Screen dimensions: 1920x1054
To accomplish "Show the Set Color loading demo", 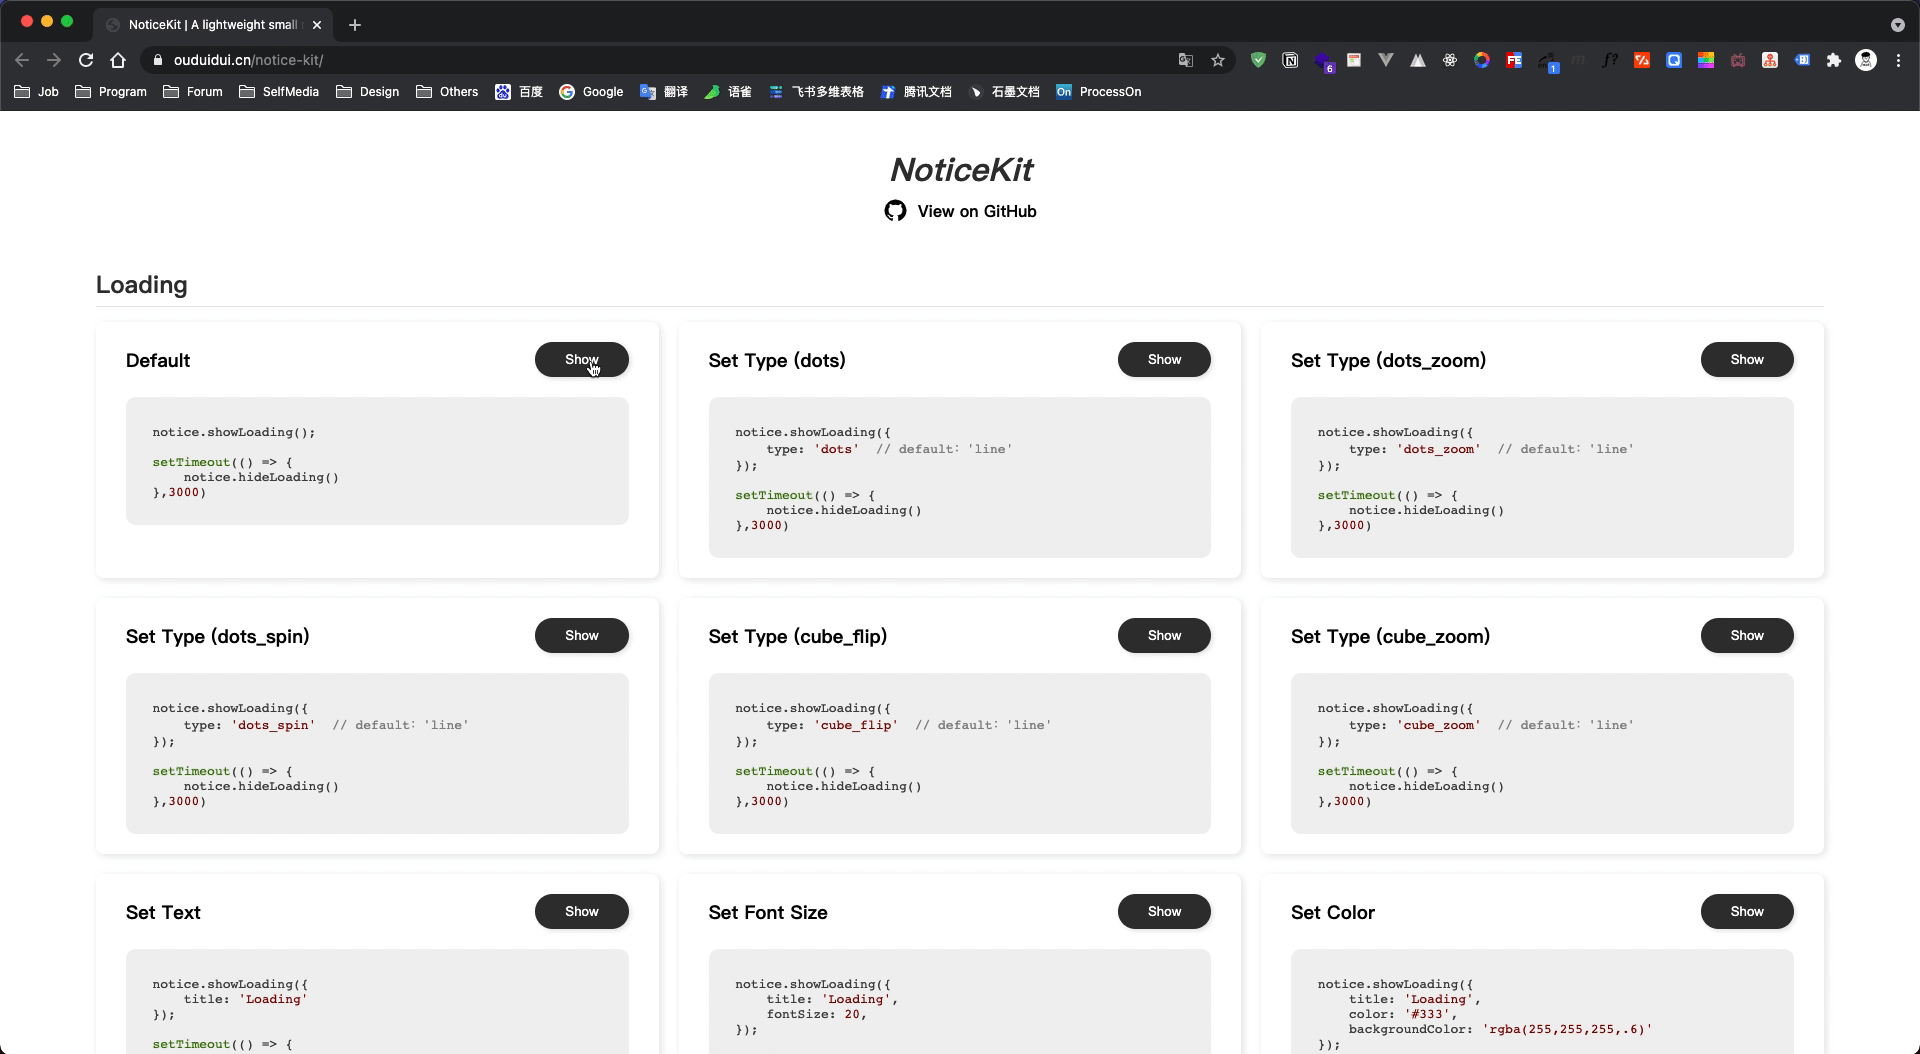I will point(1746,911).
